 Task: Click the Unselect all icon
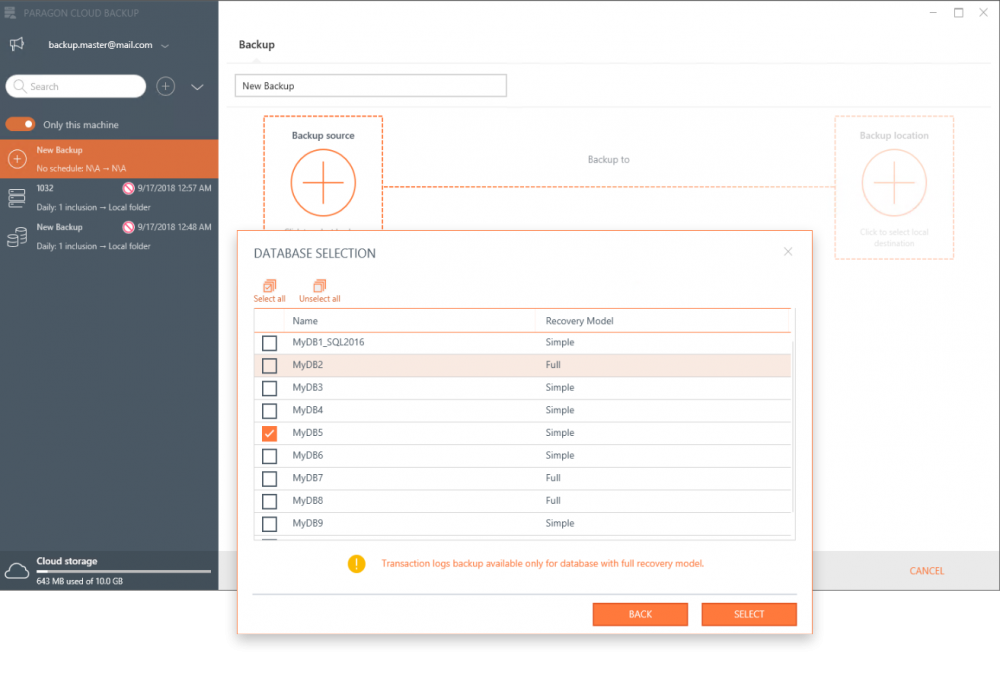[x=318, y=287]
